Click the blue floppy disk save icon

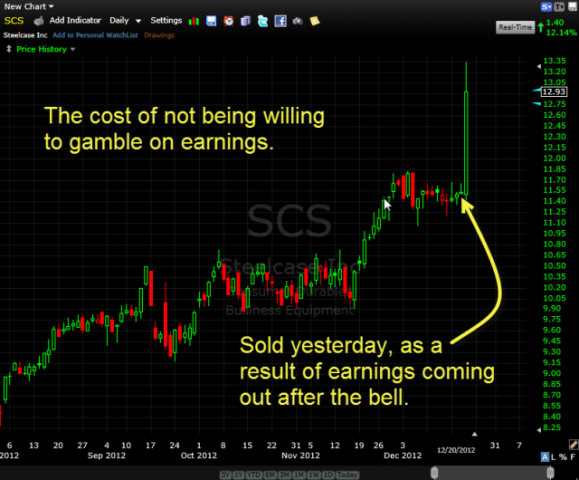[x=211, y=21]
